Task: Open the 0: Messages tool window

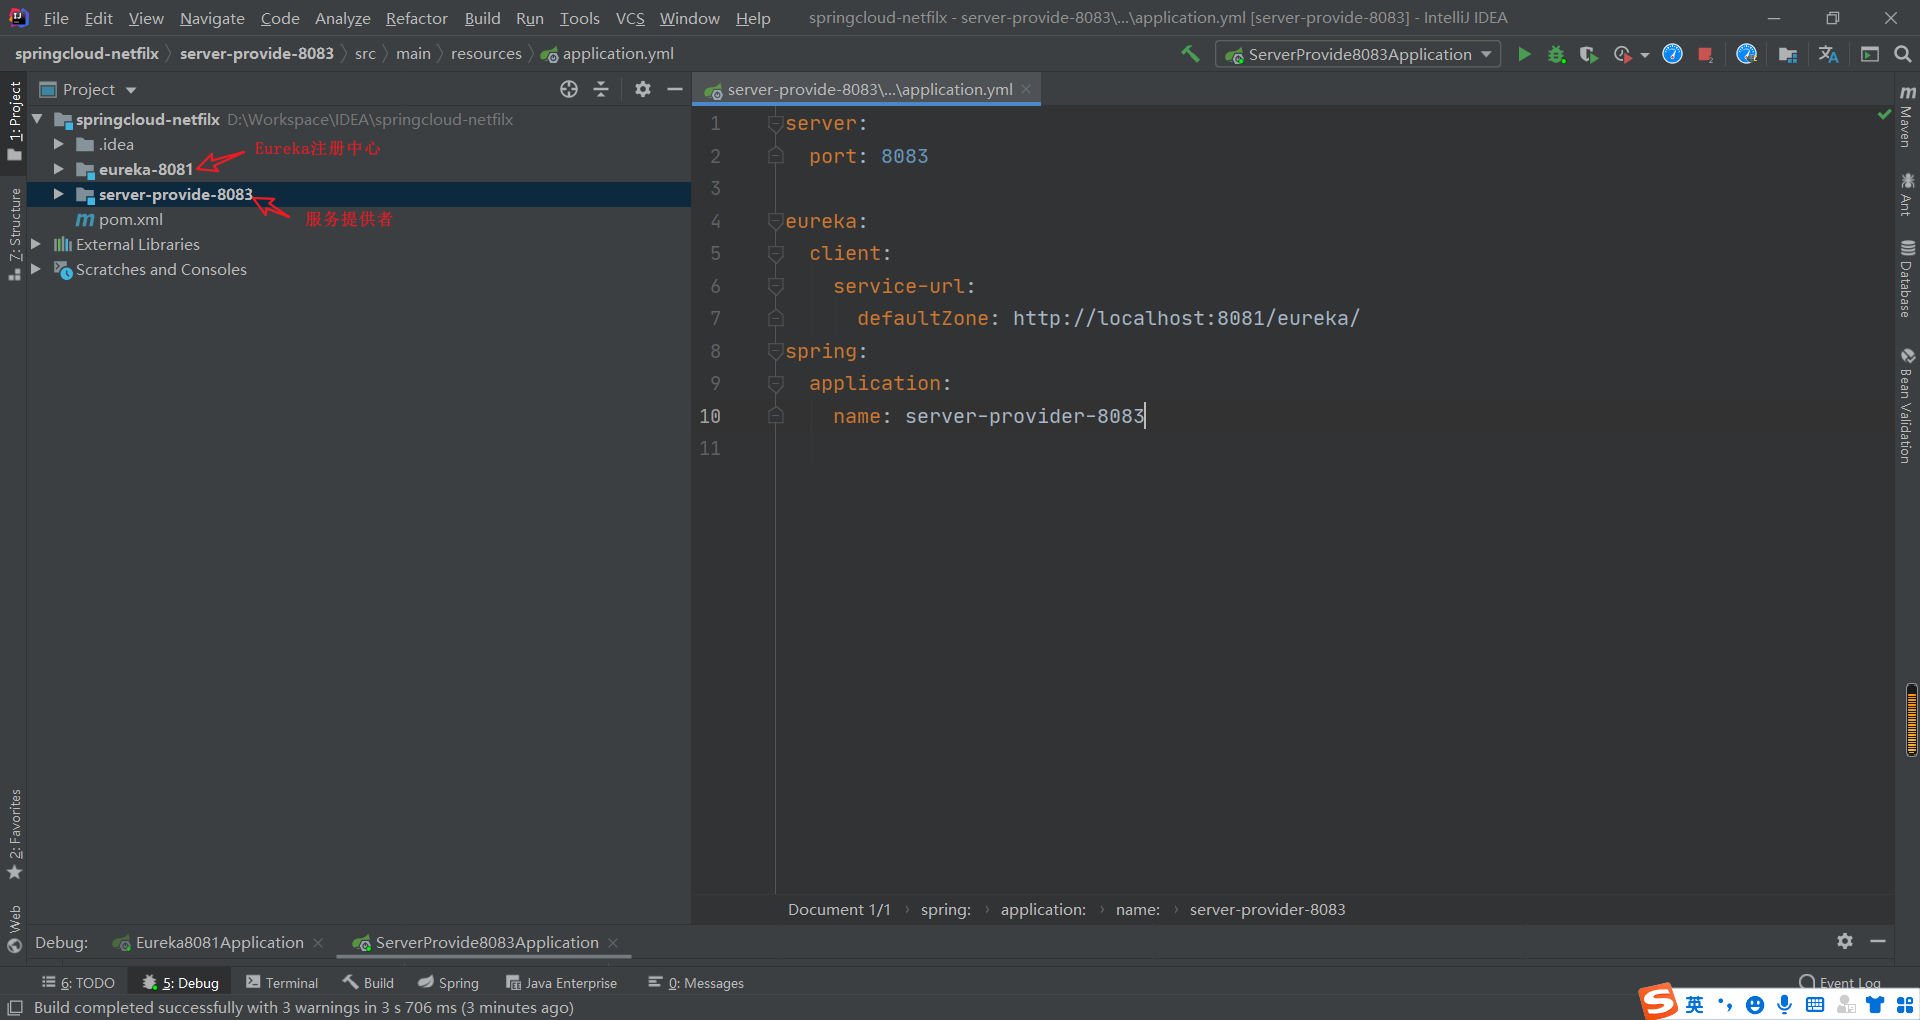Action: pos(696,983)
